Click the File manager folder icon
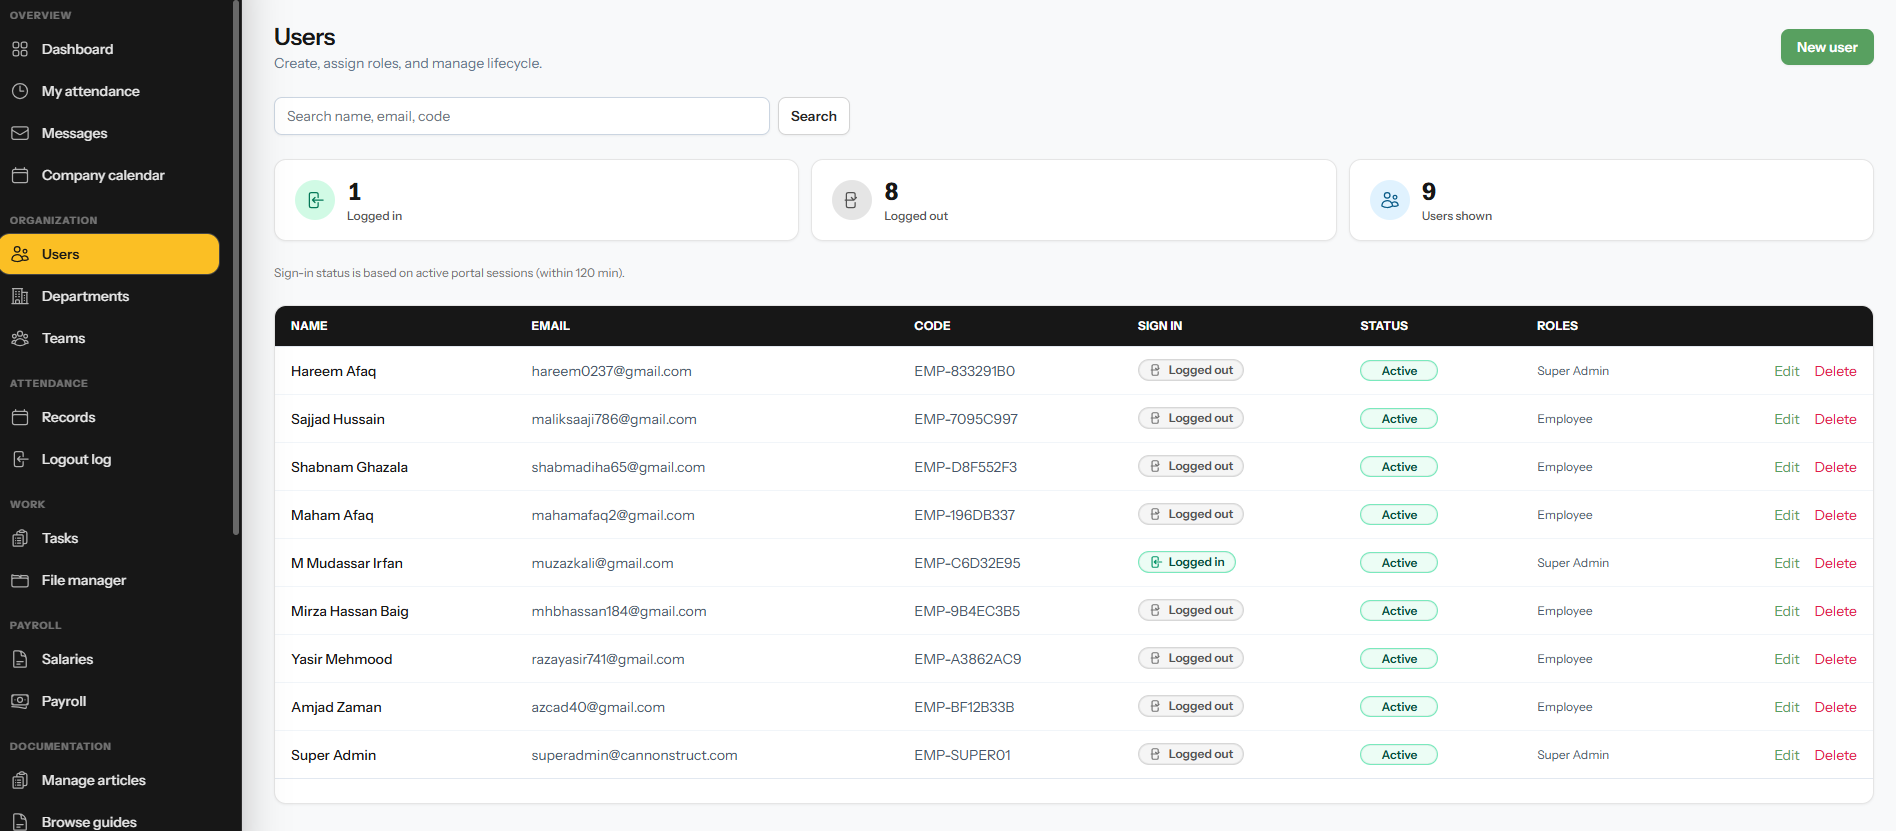 point(20,580)
